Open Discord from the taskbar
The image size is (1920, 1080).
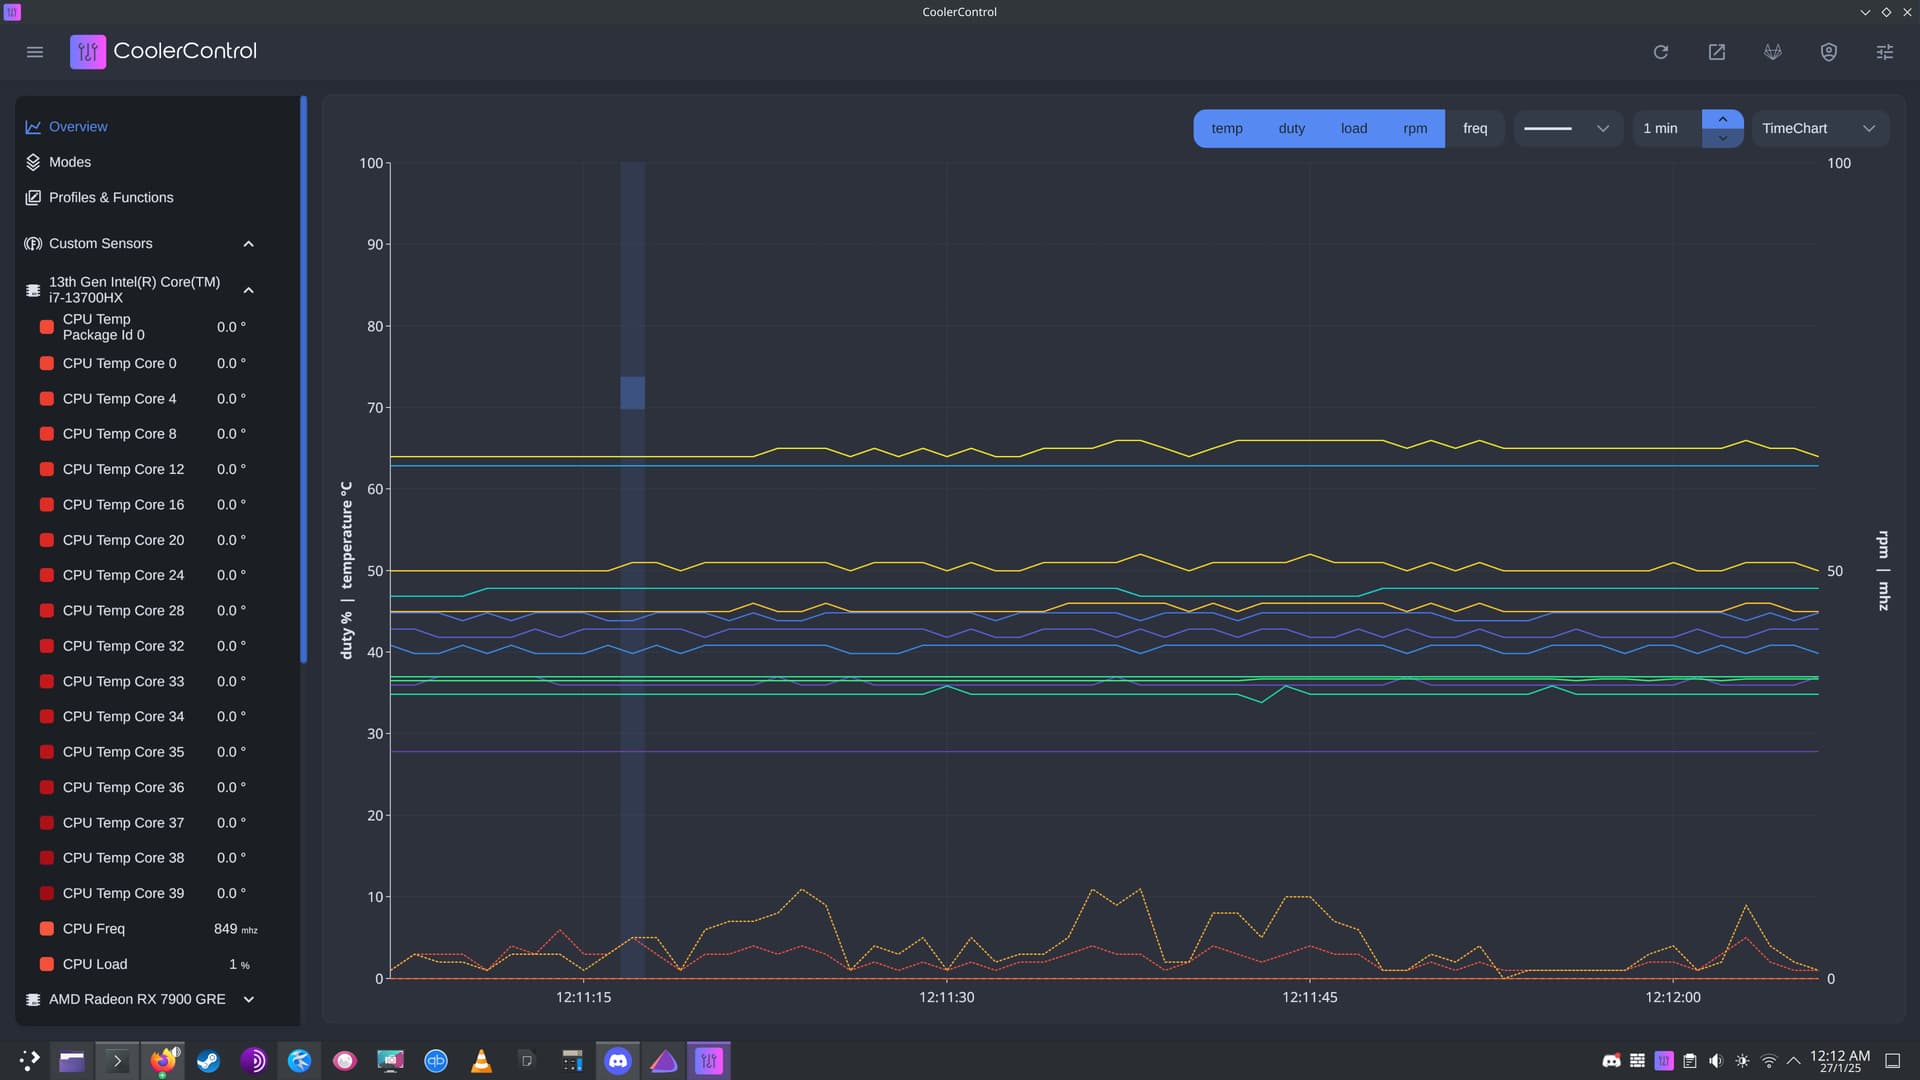pyautogui.click(x=618, y=1061)
